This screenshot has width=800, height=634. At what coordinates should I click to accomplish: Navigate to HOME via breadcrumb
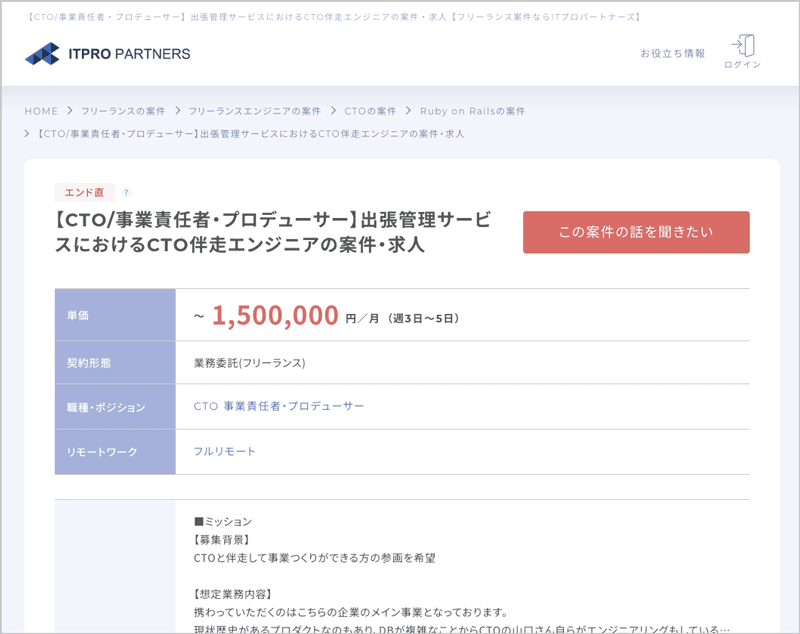39,111
